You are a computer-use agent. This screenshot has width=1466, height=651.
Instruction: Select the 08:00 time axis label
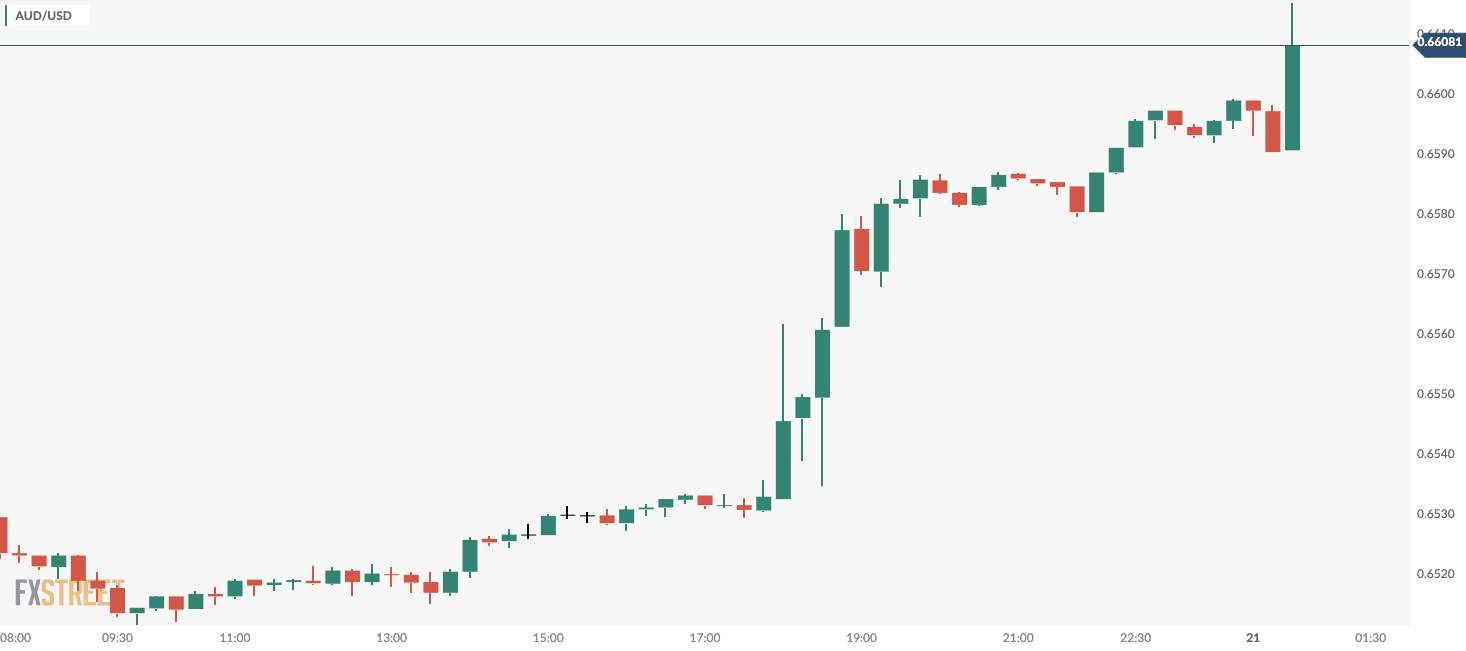15,638
